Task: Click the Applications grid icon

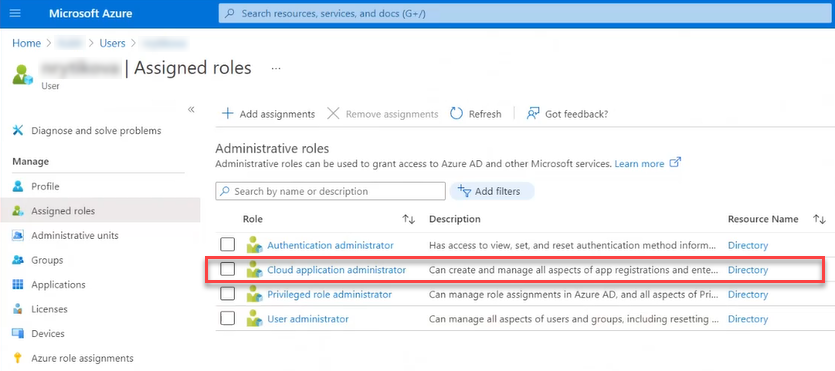Action: [x=18, y=284]
